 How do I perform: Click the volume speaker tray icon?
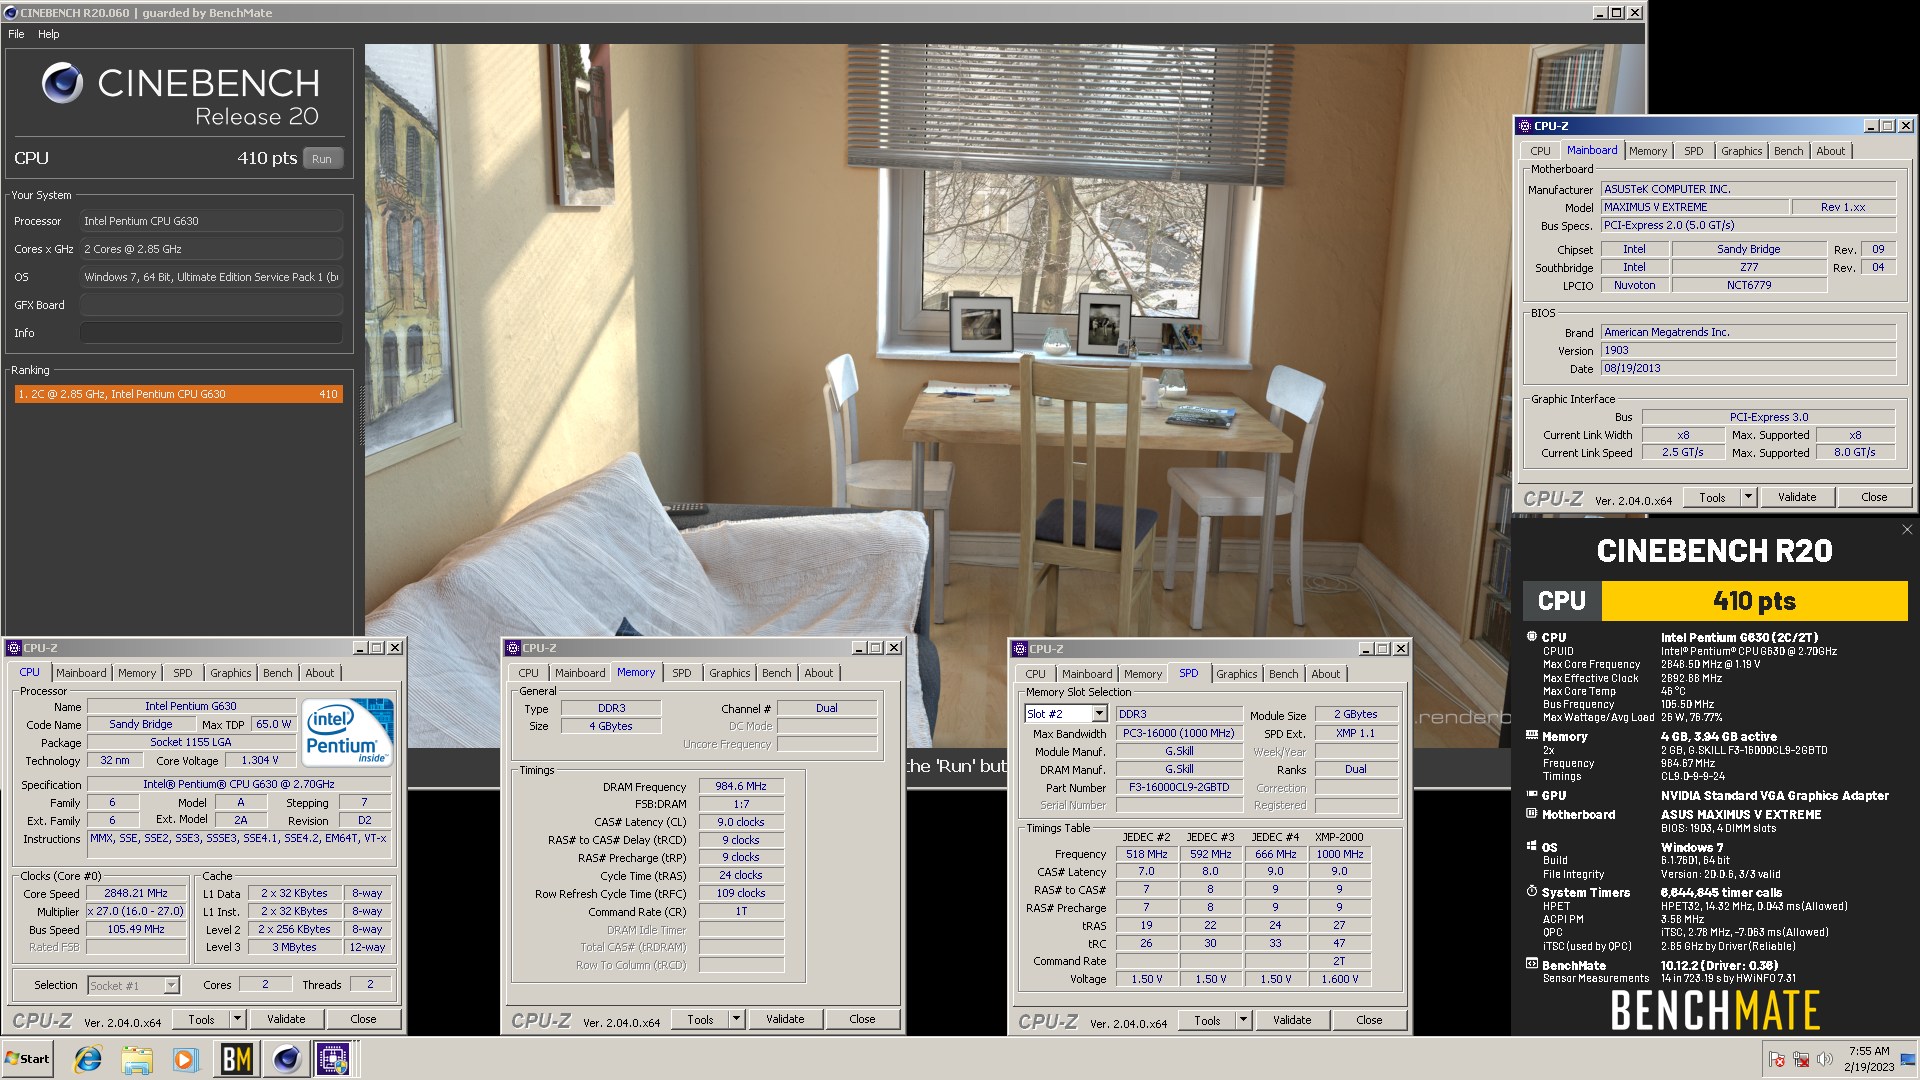pyautogui.click(x=1824, y=1059)
